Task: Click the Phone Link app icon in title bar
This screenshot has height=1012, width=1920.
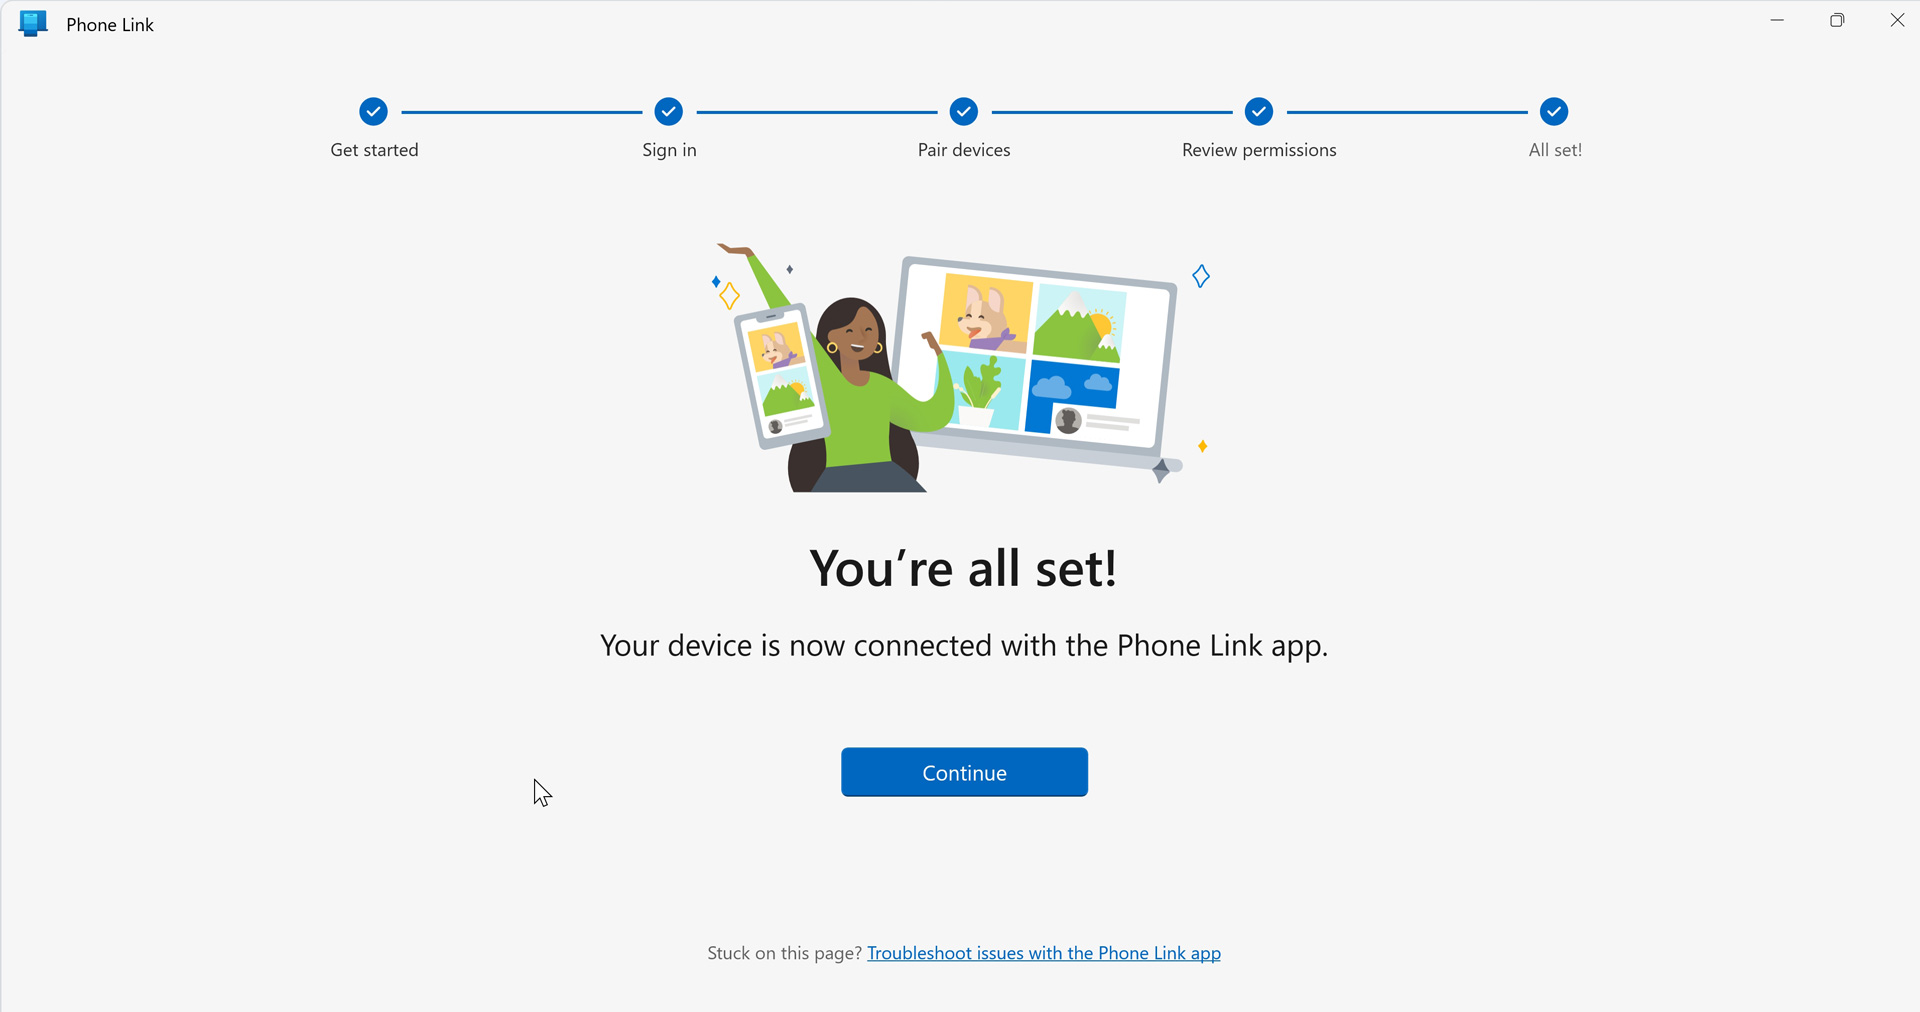Action: tap(33, 24)
